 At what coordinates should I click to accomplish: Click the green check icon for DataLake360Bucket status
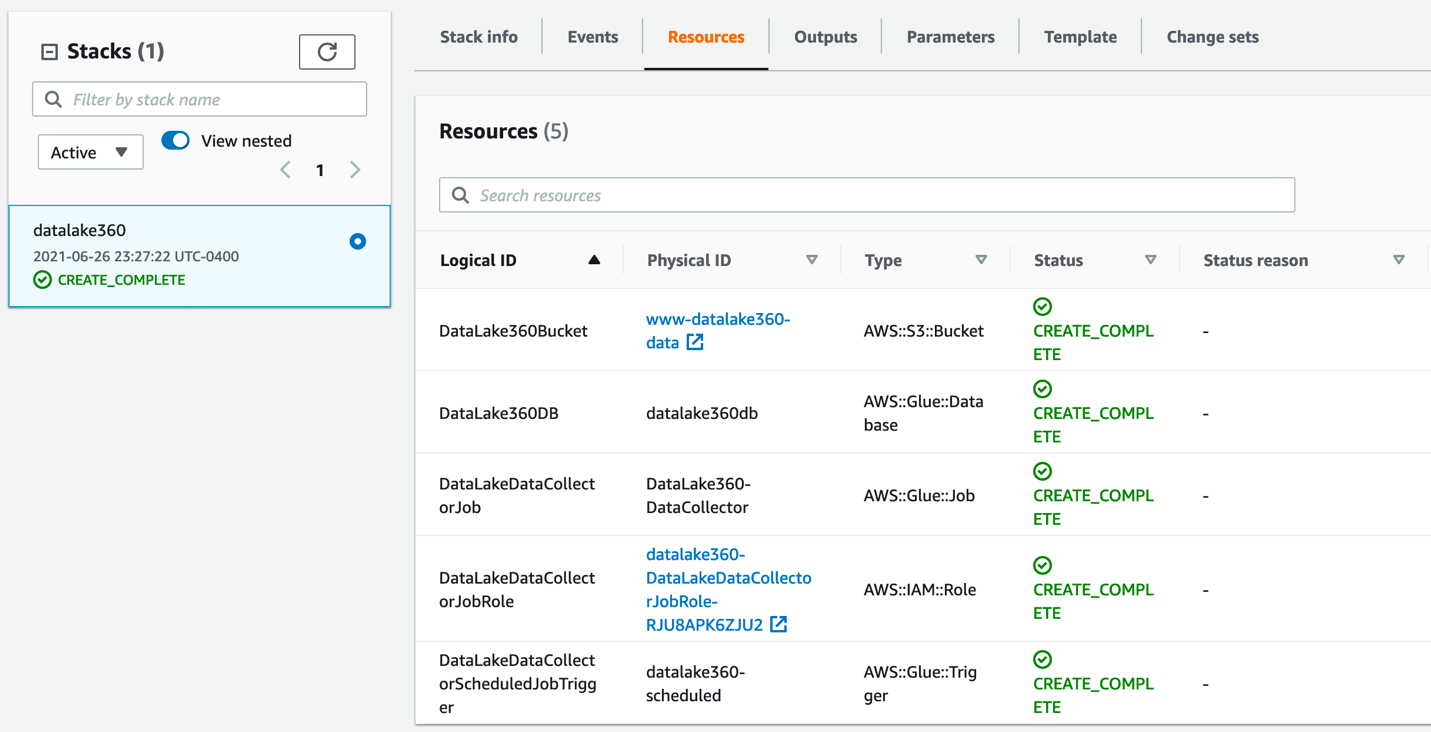(1042, 307)
